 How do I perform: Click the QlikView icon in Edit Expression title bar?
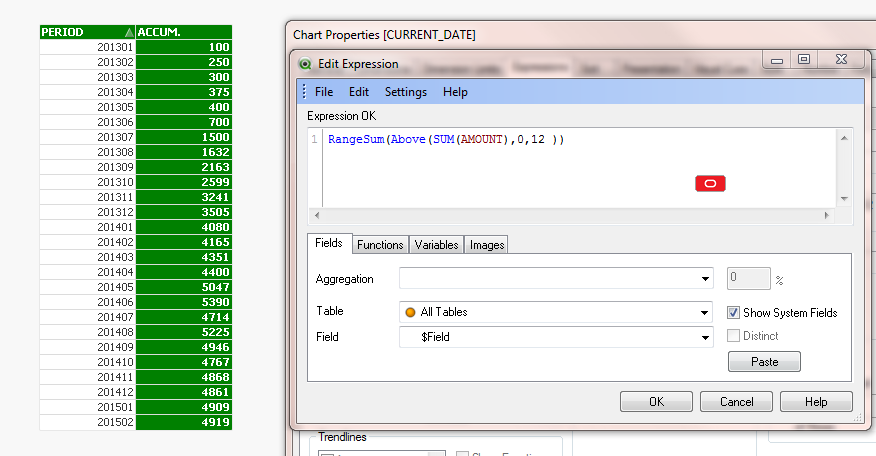click(305, 64)
